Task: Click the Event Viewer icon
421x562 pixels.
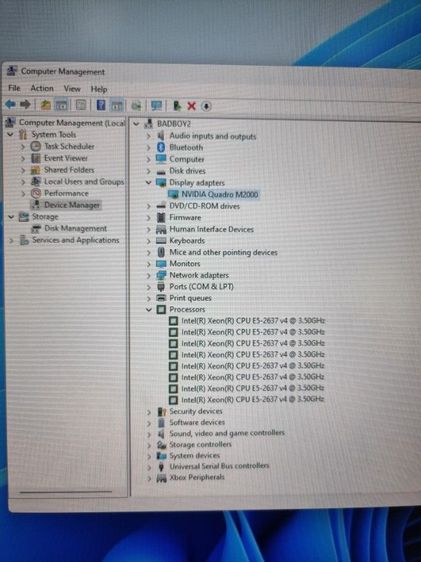Action: click(x=35, y=158)
